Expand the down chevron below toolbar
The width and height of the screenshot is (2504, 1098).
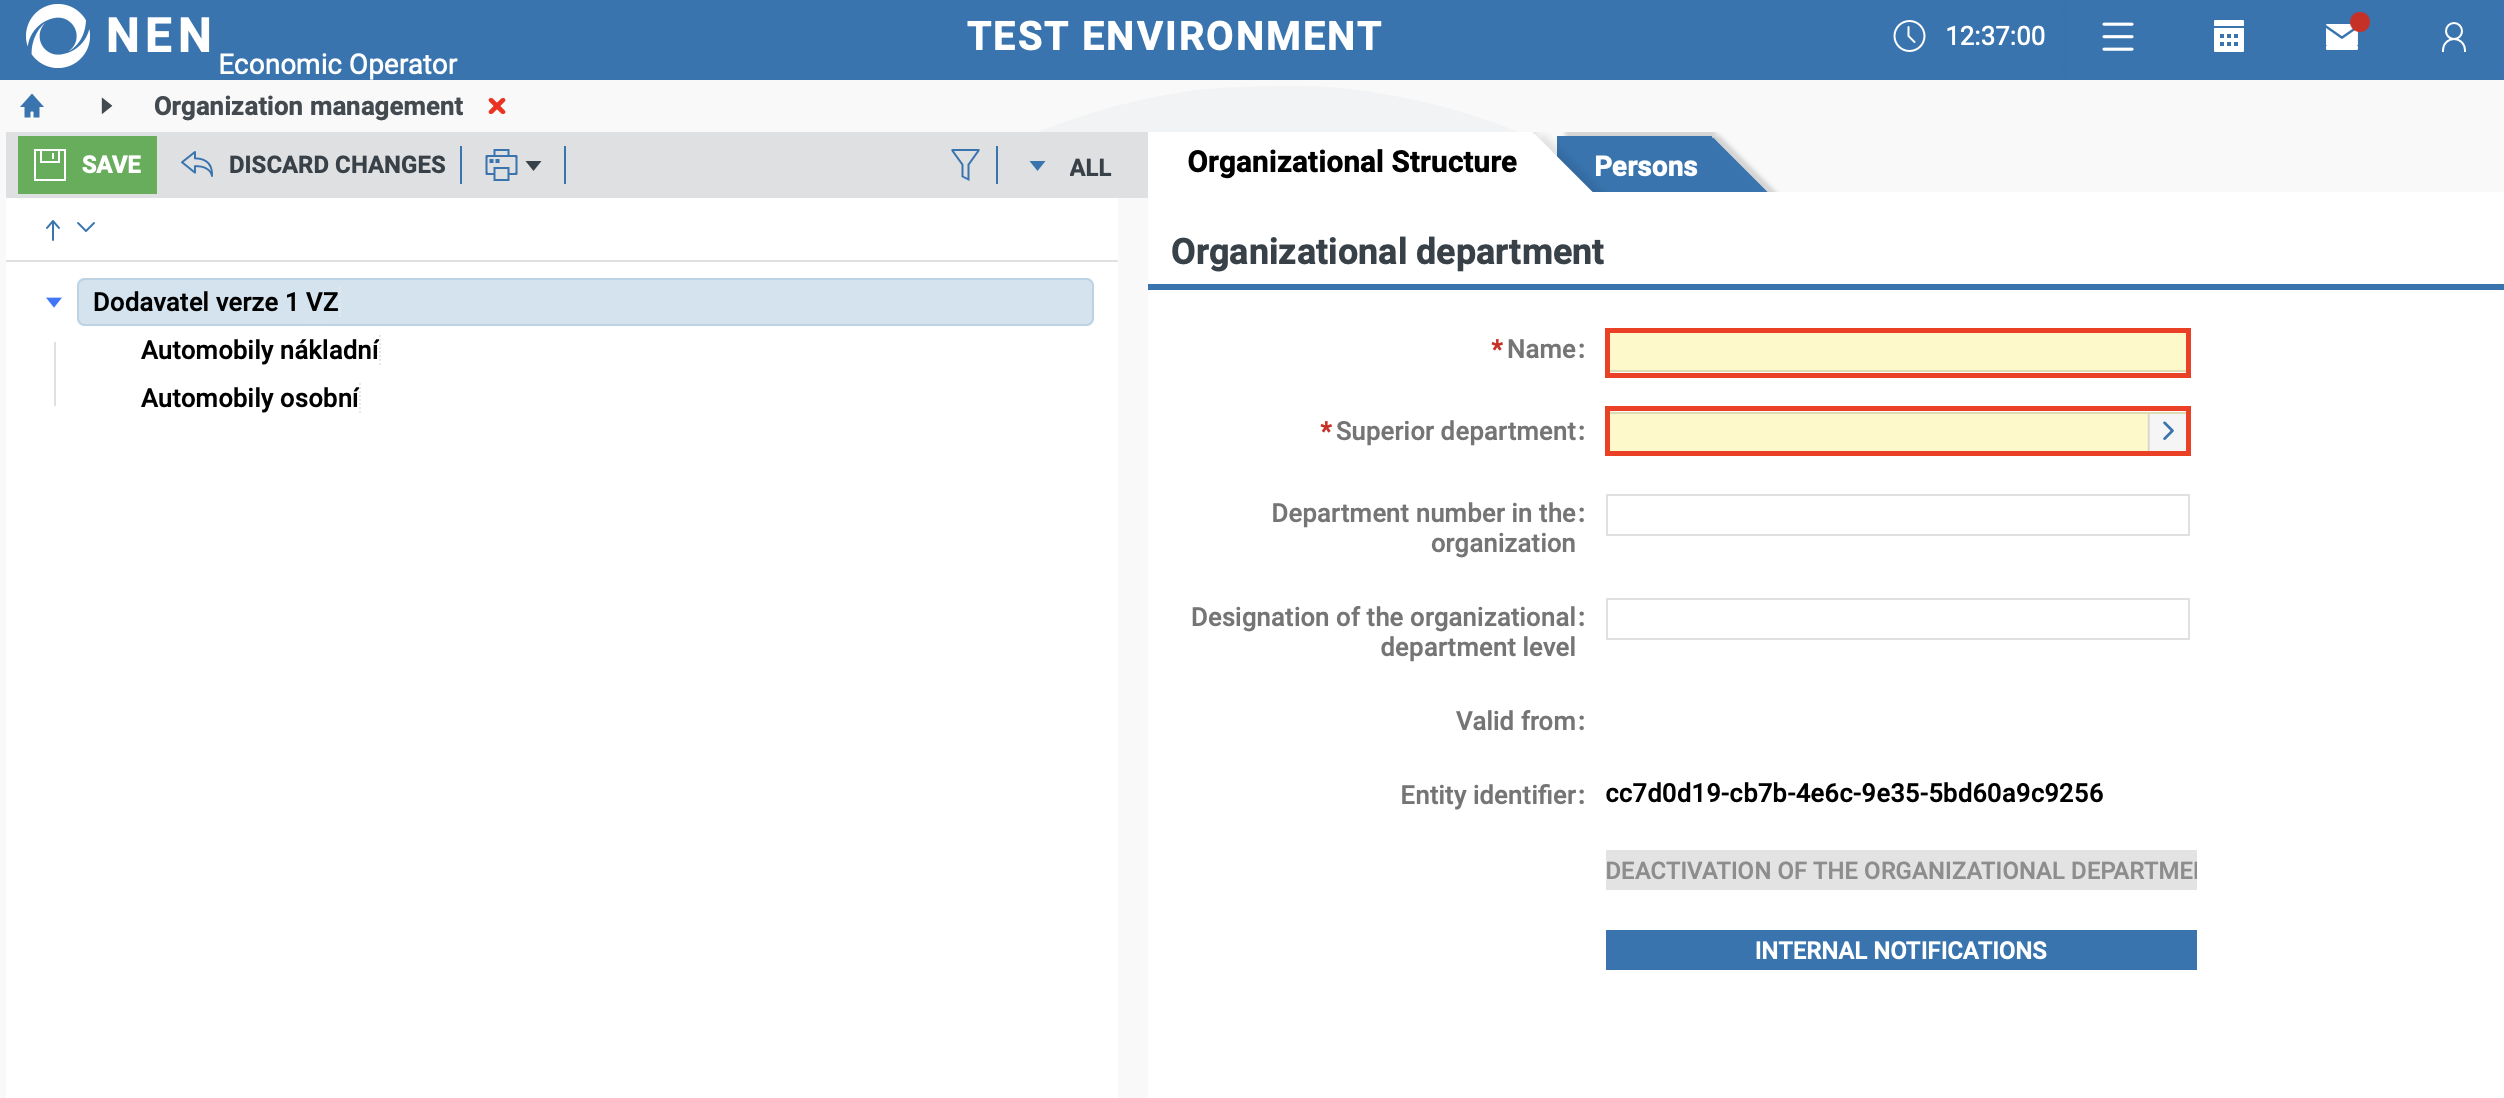pos(86,228)
